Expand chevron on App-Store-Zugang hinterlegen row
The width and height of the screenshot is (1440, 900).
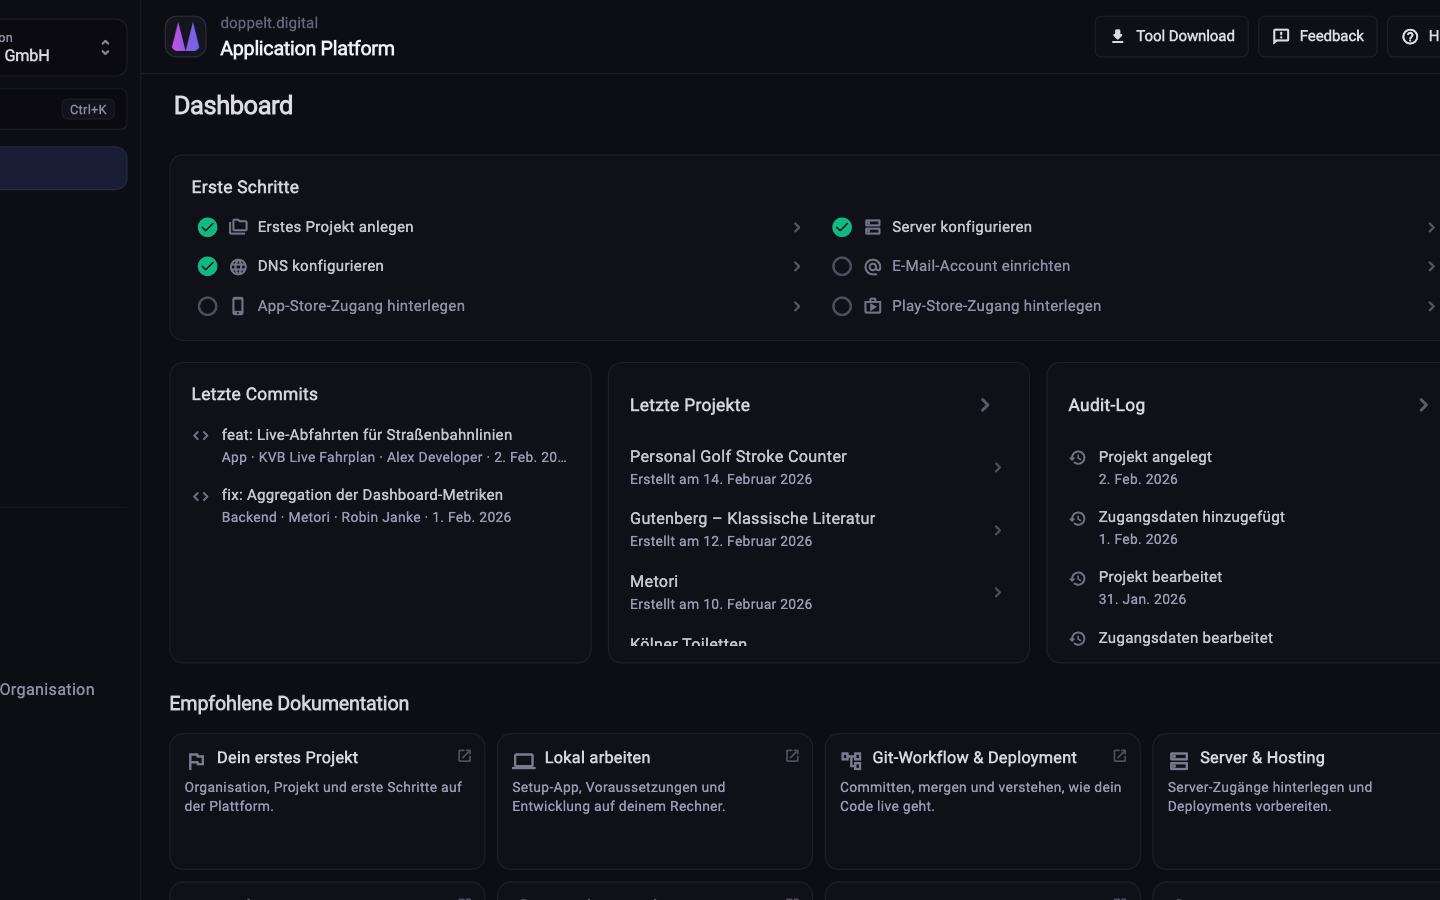[797, 306]
